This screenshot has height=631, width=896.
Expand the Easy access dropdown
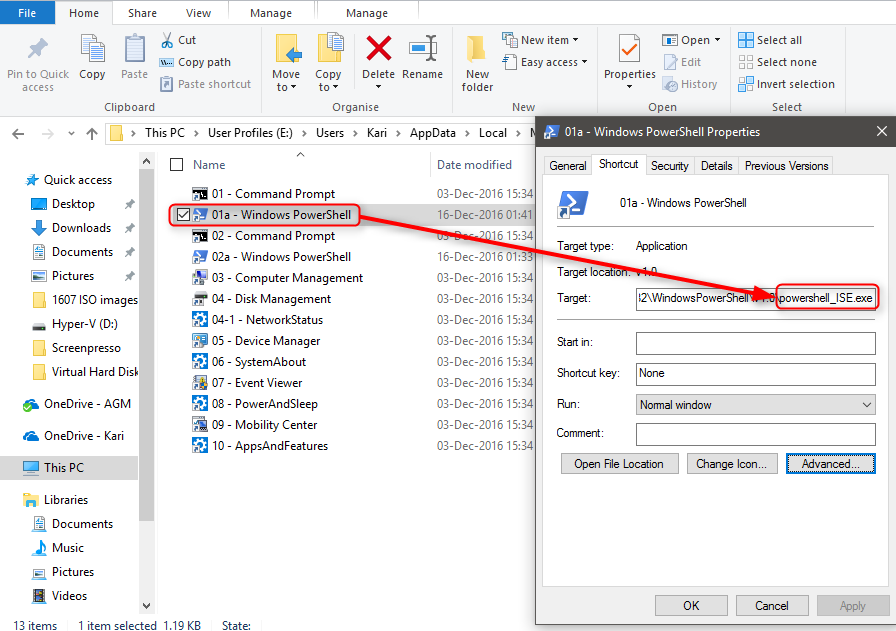click(x=585, y=62)
